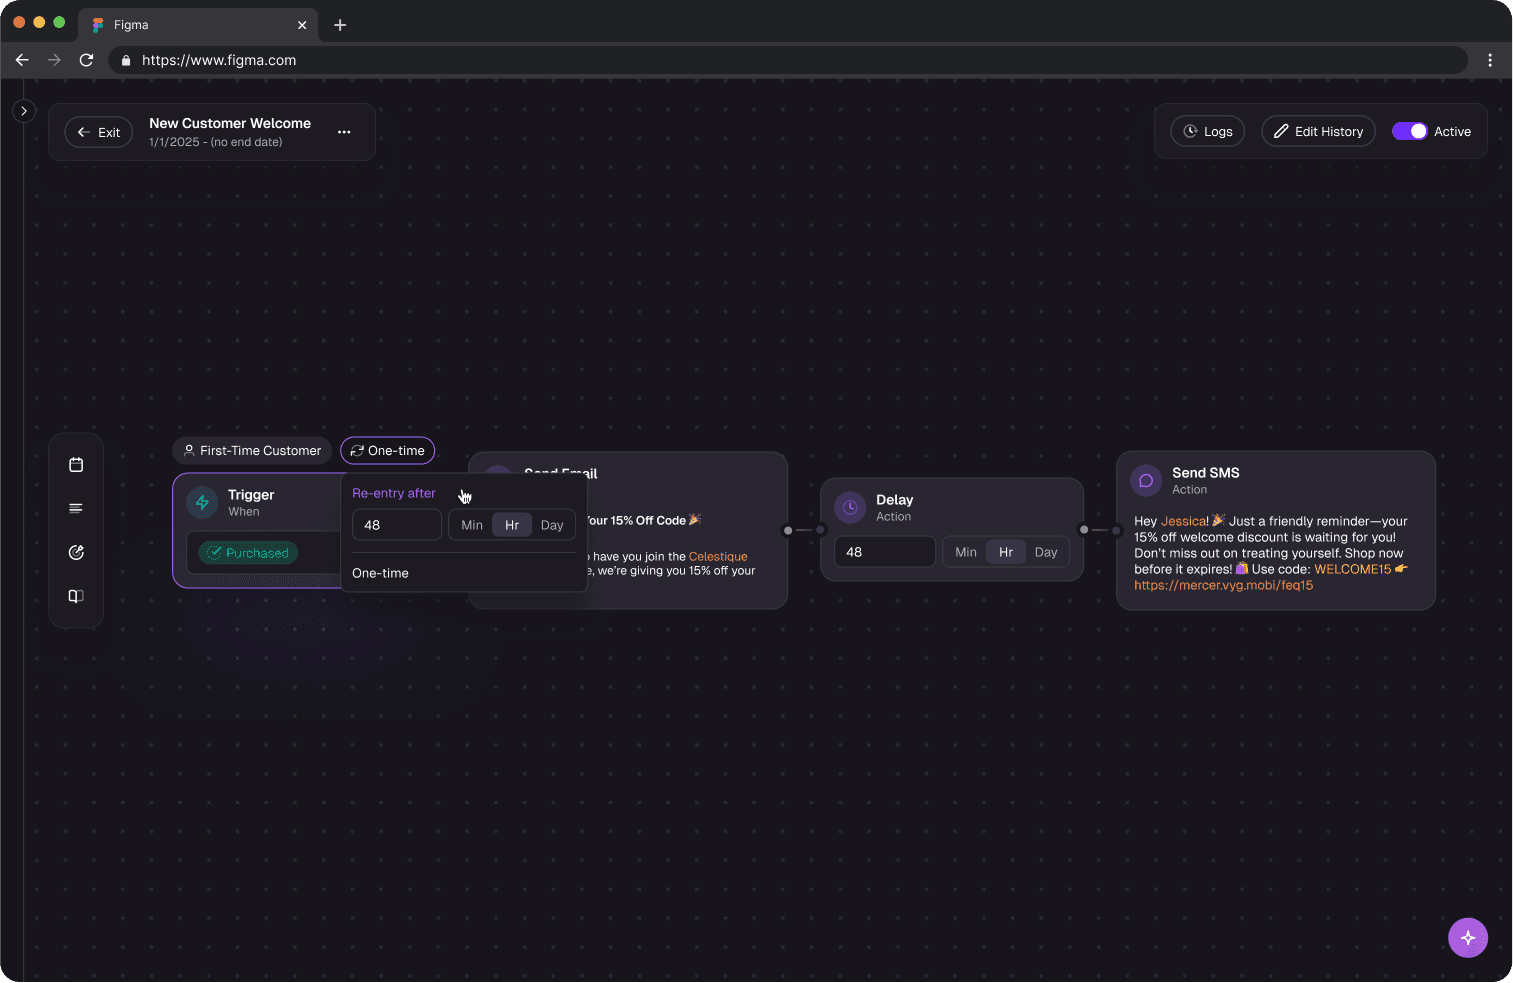Toggle the Active workflow switch
The image size is (1513, 983).
click(1411, 131)
